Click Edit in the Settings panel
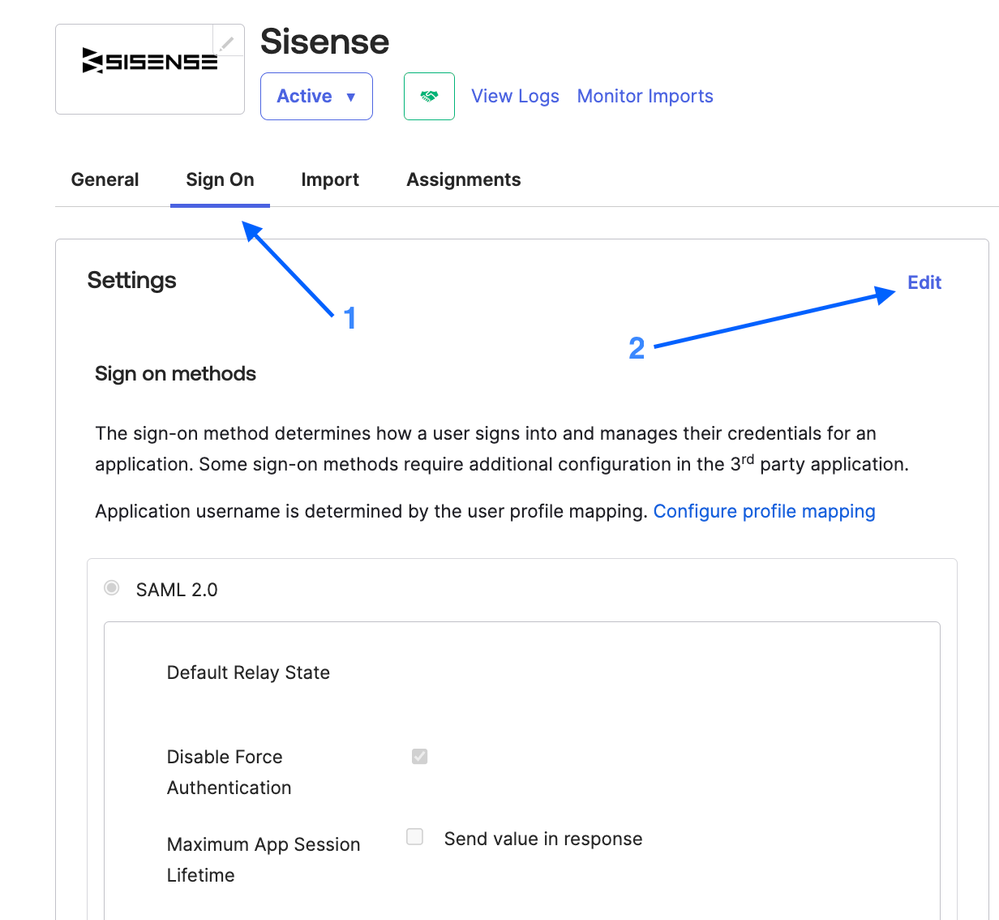 click(x=924, y=283)
